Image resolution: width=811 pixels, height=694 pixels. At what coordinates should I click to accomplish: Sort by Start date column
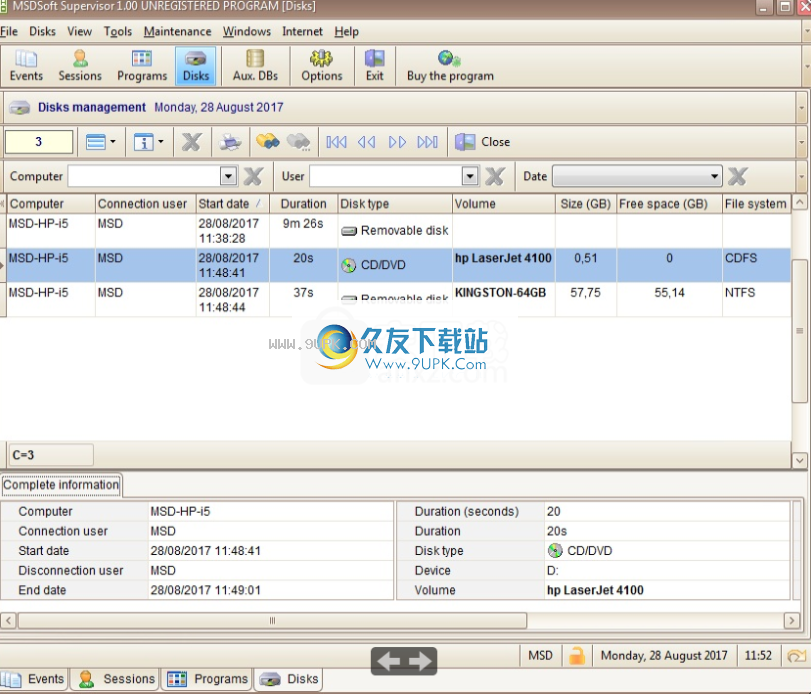(232, 204)
